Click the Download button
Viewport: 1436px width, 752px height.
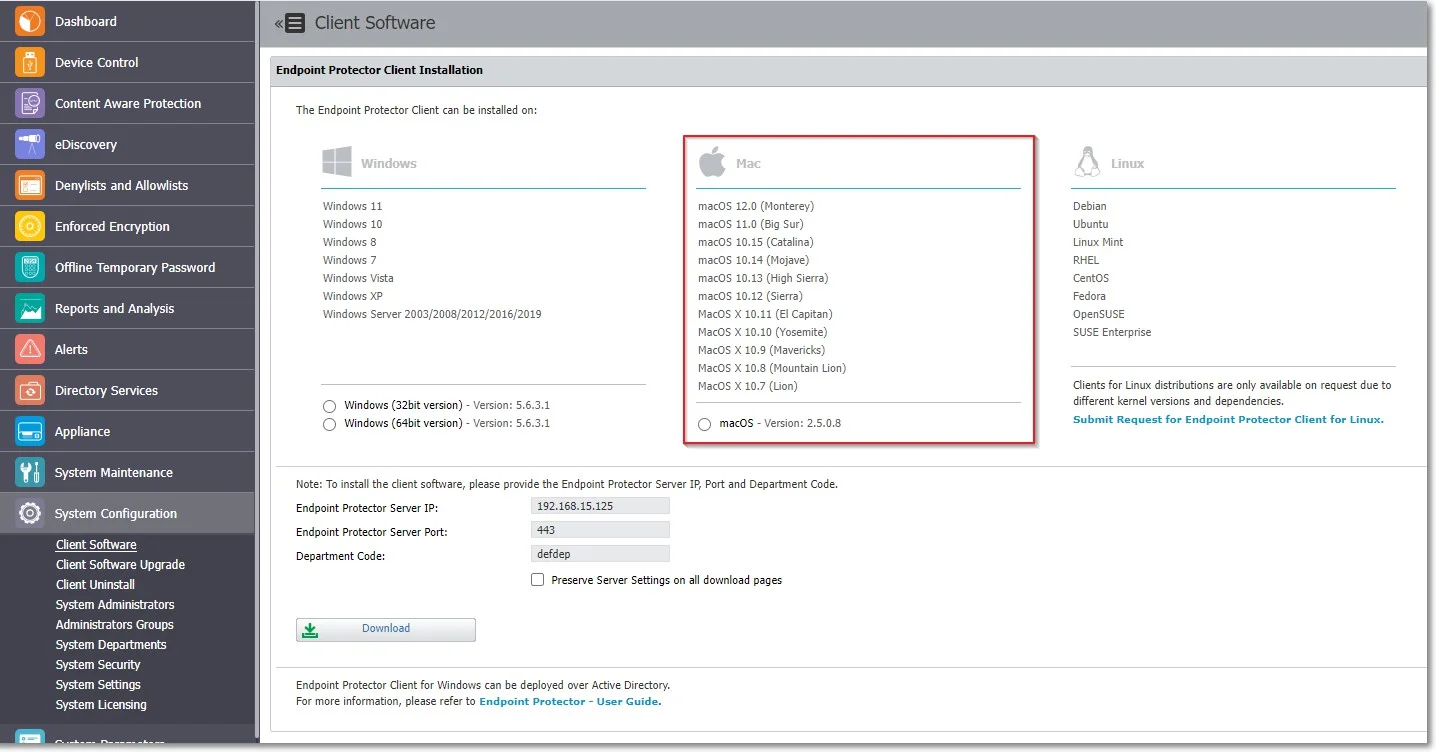click(x=386, y=629)
